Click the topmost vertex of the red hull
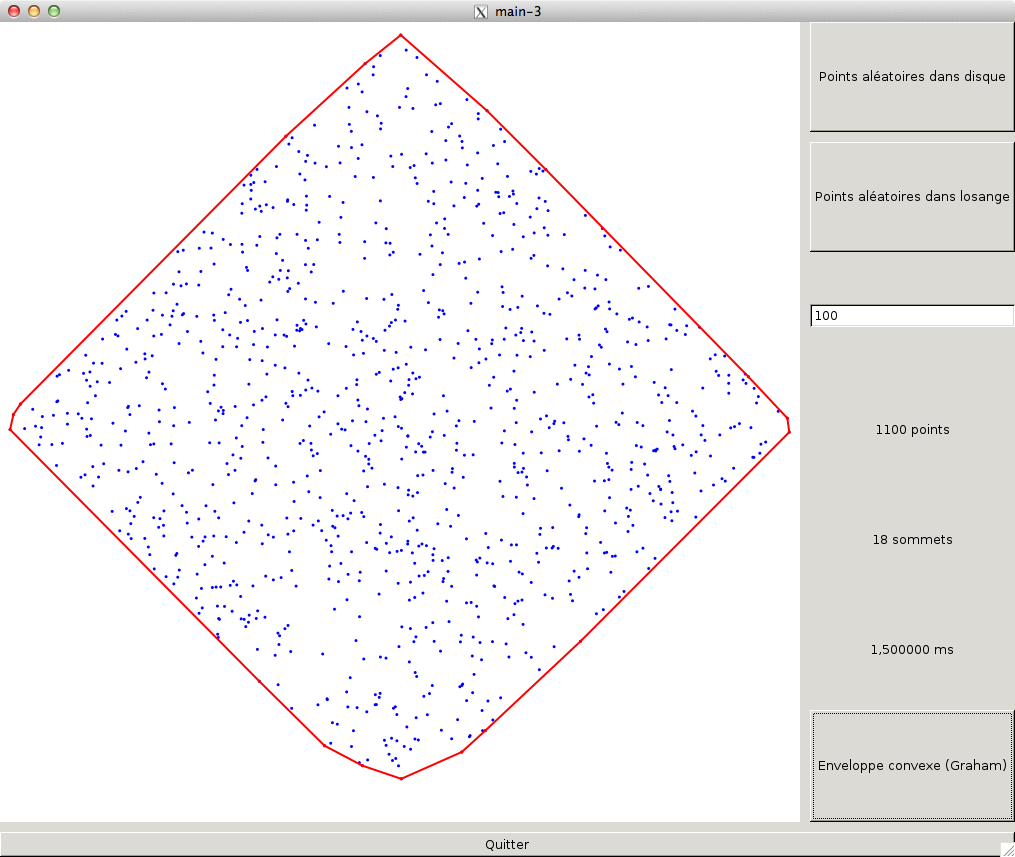The height and width of the screenshot is (857, 1015). coord(401,34)
